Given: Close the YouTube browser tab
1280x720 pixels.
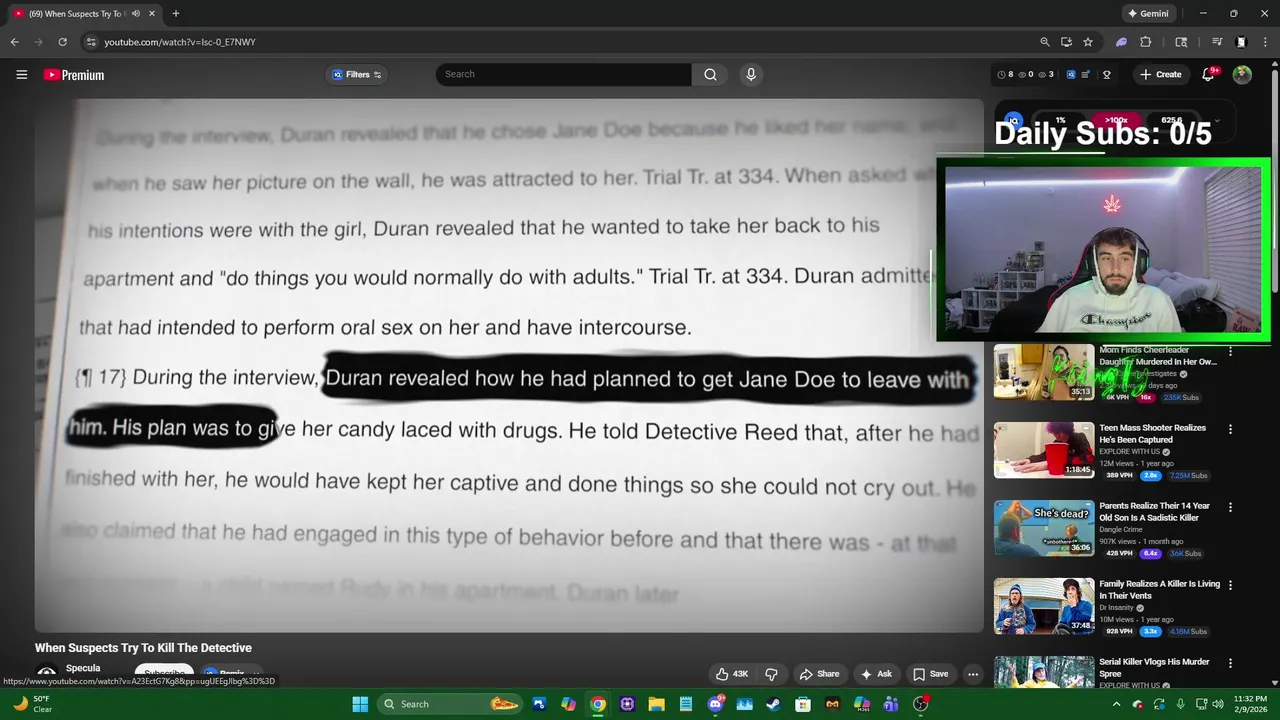Looking at the screenshot, I should point(152,14).
